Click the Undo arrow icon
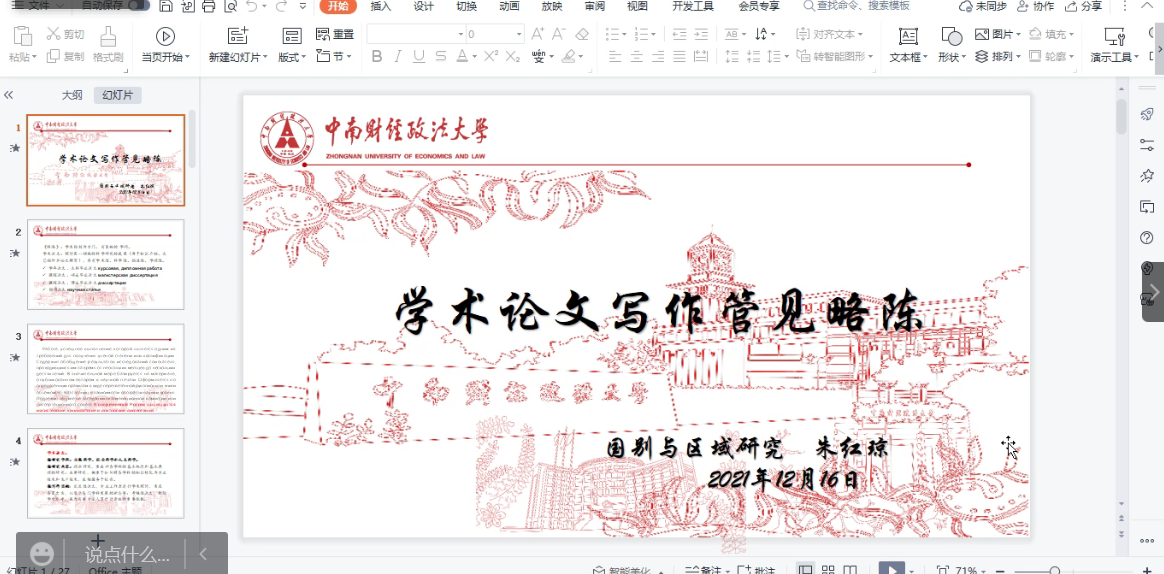Screen dimensions: 1164x574 [x=250, y=7]
